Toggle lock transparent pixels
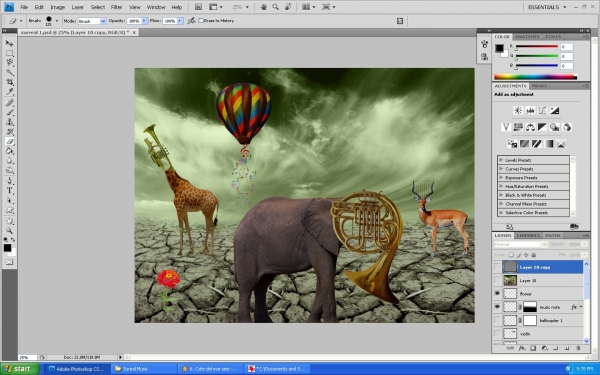600x375 pixels. (511, 255)
